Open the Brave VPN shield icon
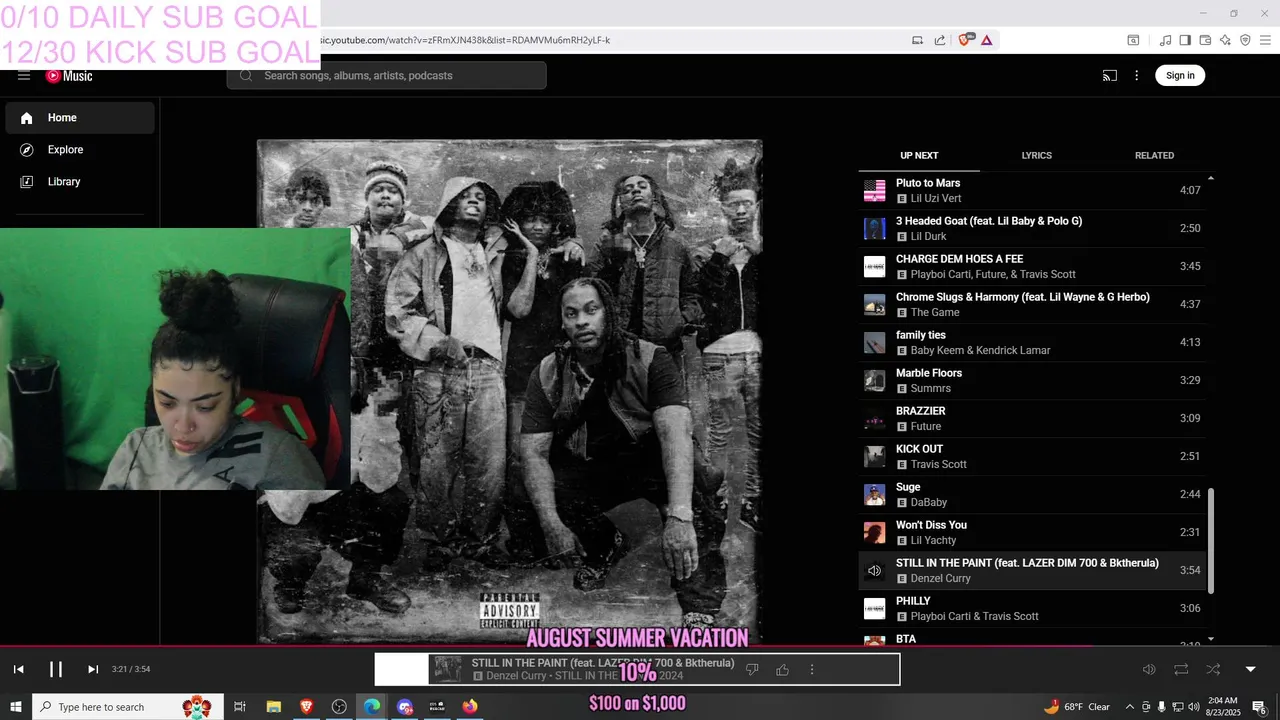1280x720 pixels. click(x=1245, y=40)
